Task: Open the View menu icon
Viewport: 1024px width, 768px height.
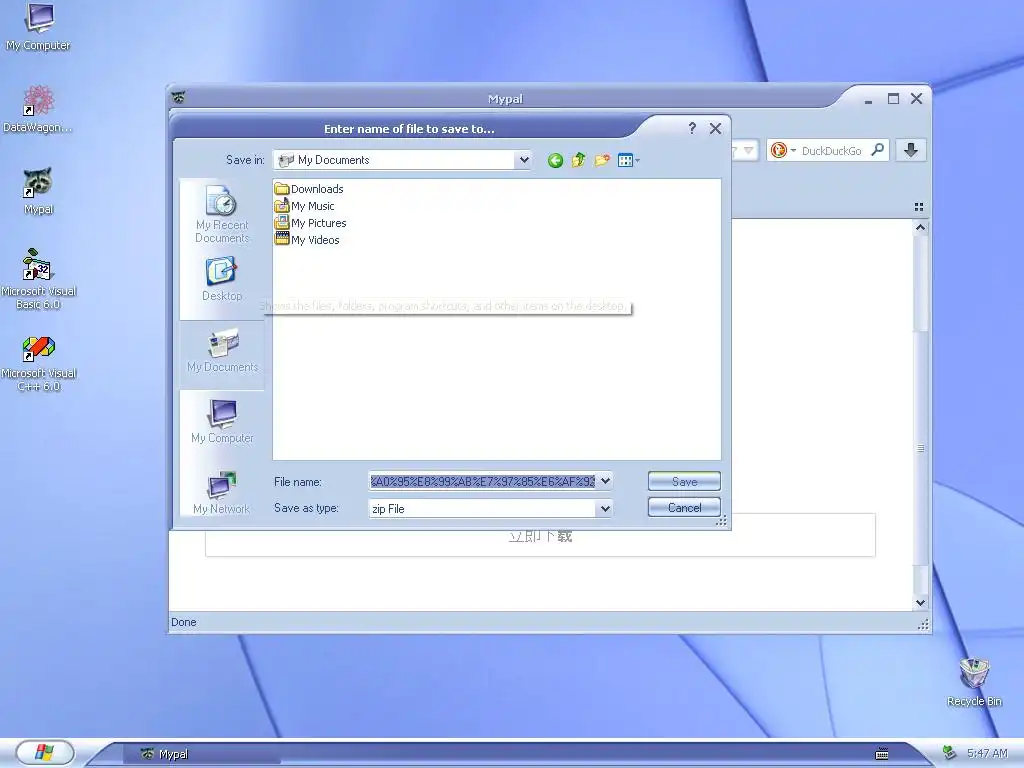Action: click(628, 160)
